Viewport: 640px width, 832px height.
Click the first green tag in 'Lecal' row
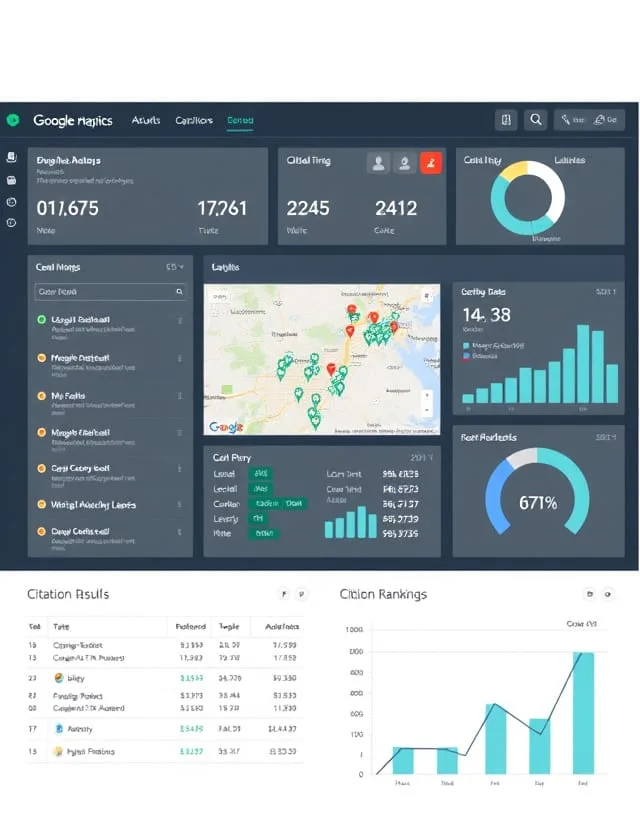tap(260, 473)
